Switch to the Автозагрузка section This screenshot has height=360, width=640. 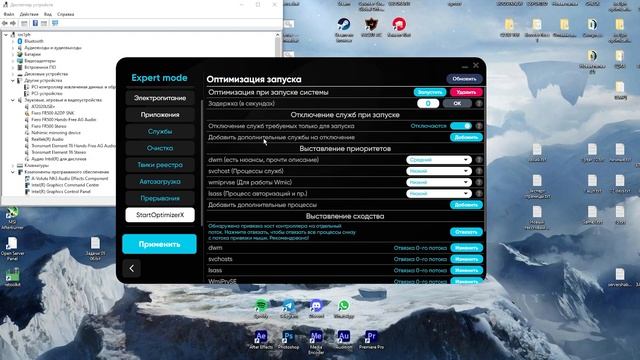pos(160,182)
